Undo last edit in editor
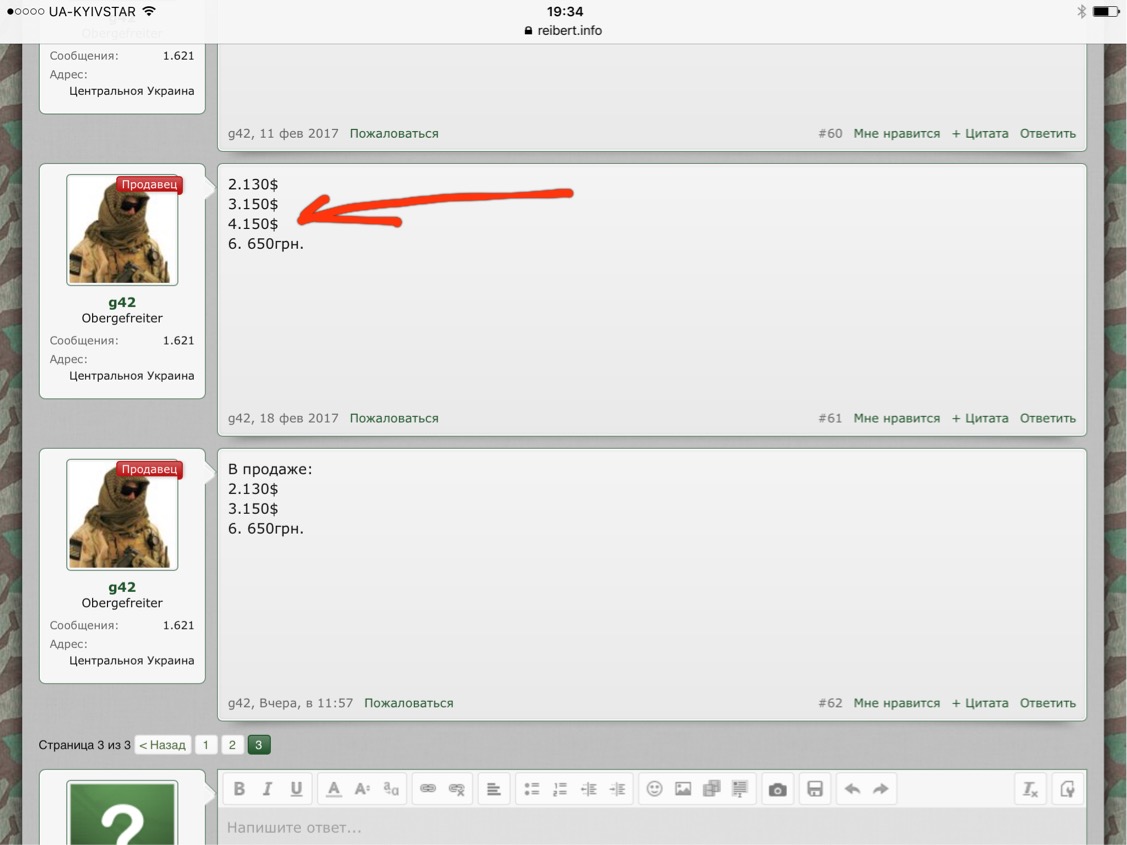The image size is (1127, 845). (852, 789)
